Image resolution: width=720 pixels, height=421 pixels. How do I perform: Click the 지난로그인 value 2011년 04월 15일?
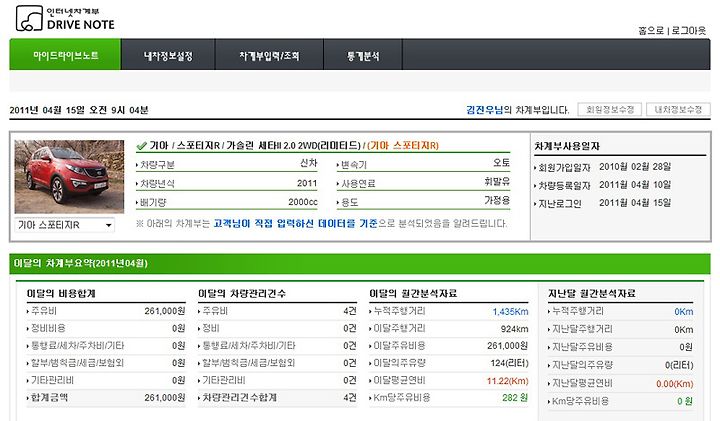pyautogui.click(x=635, y=202)
